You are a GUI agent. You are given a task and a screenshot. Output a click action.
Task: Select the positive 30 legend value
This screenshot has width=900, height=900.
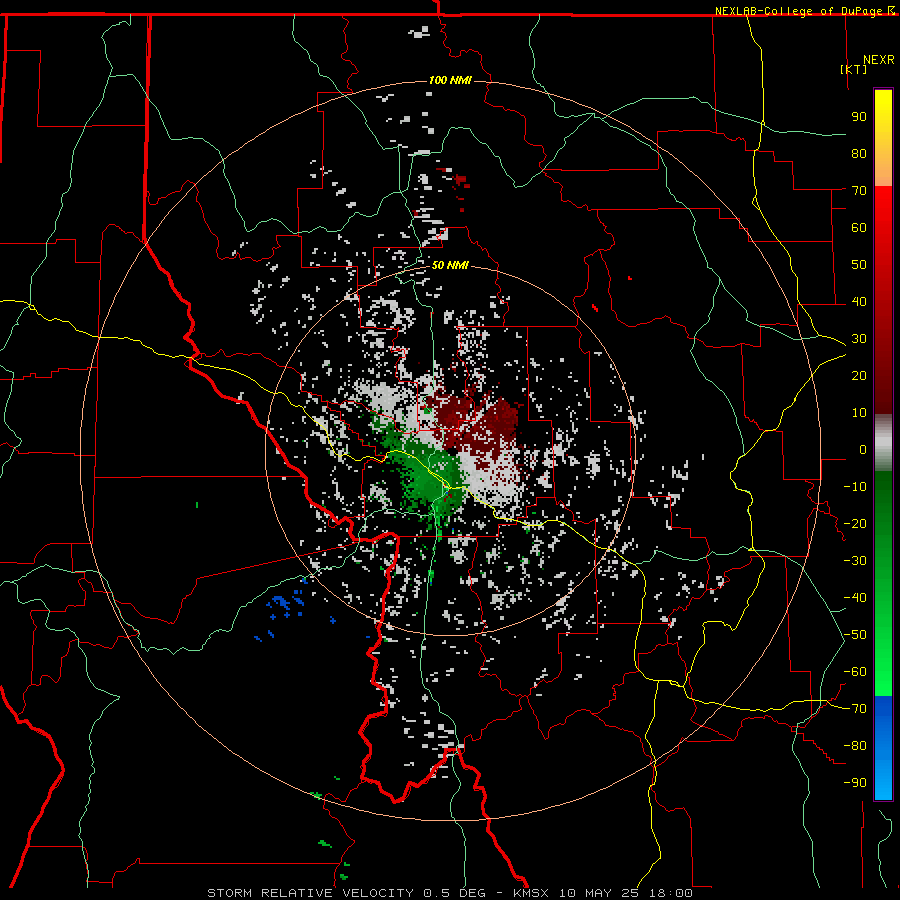[x=859, y=339]
